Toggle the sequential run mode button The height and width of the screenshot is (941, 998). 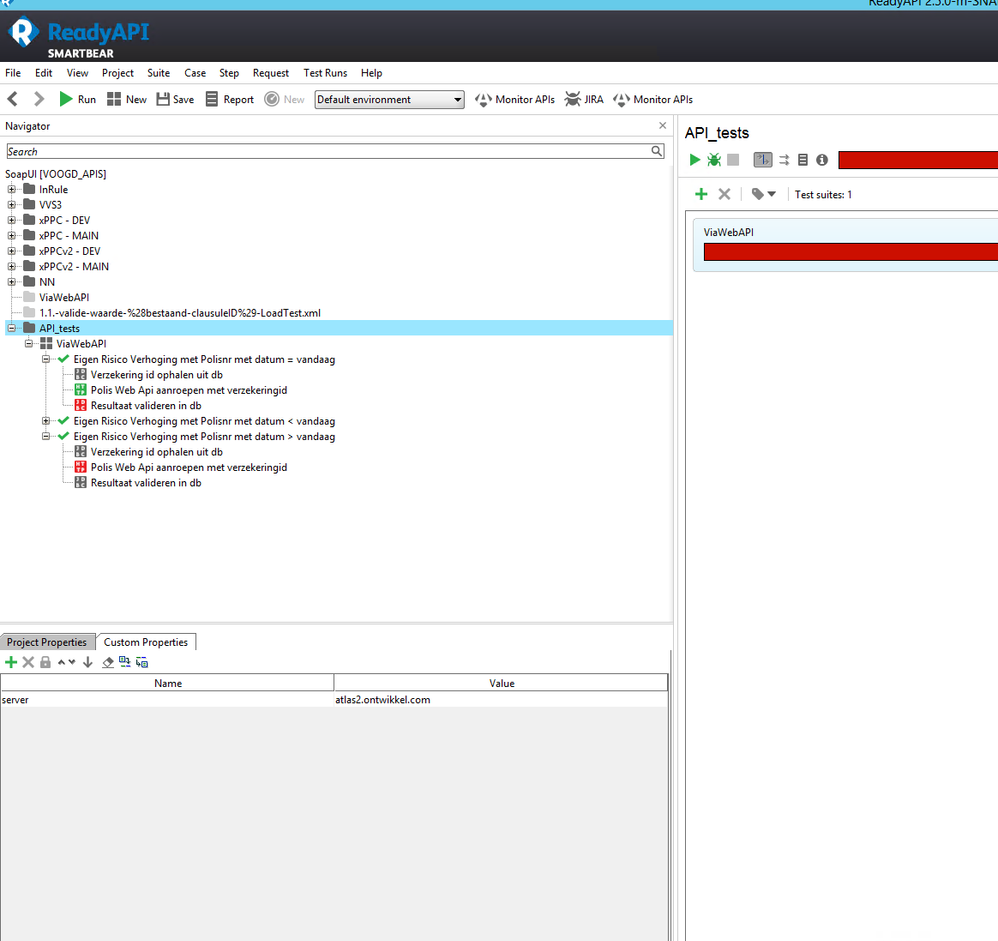tap(763, 160)
